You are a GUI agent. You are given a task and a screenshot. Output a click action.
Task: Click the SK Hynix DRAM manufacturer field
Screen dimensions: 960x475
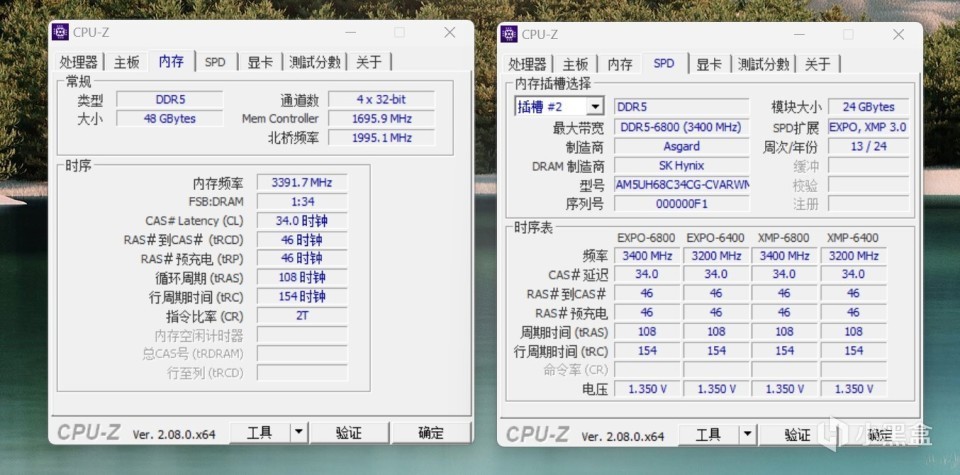pos(681,165)
